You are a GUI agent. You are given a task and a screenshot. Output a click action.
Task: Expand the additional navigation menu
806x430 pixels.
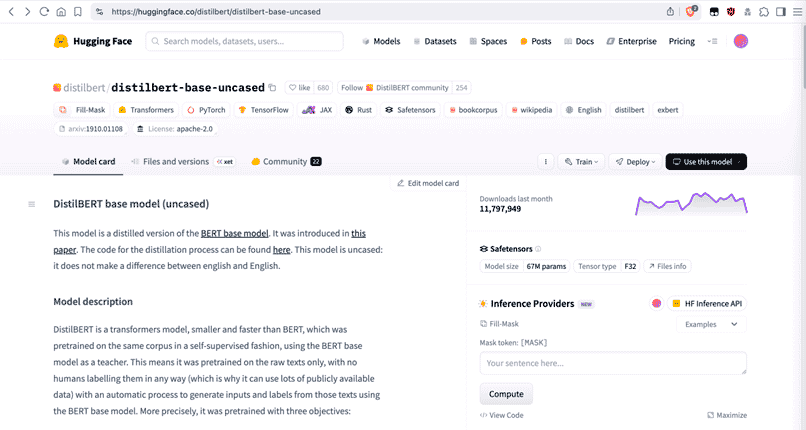[x=712, y=41]
